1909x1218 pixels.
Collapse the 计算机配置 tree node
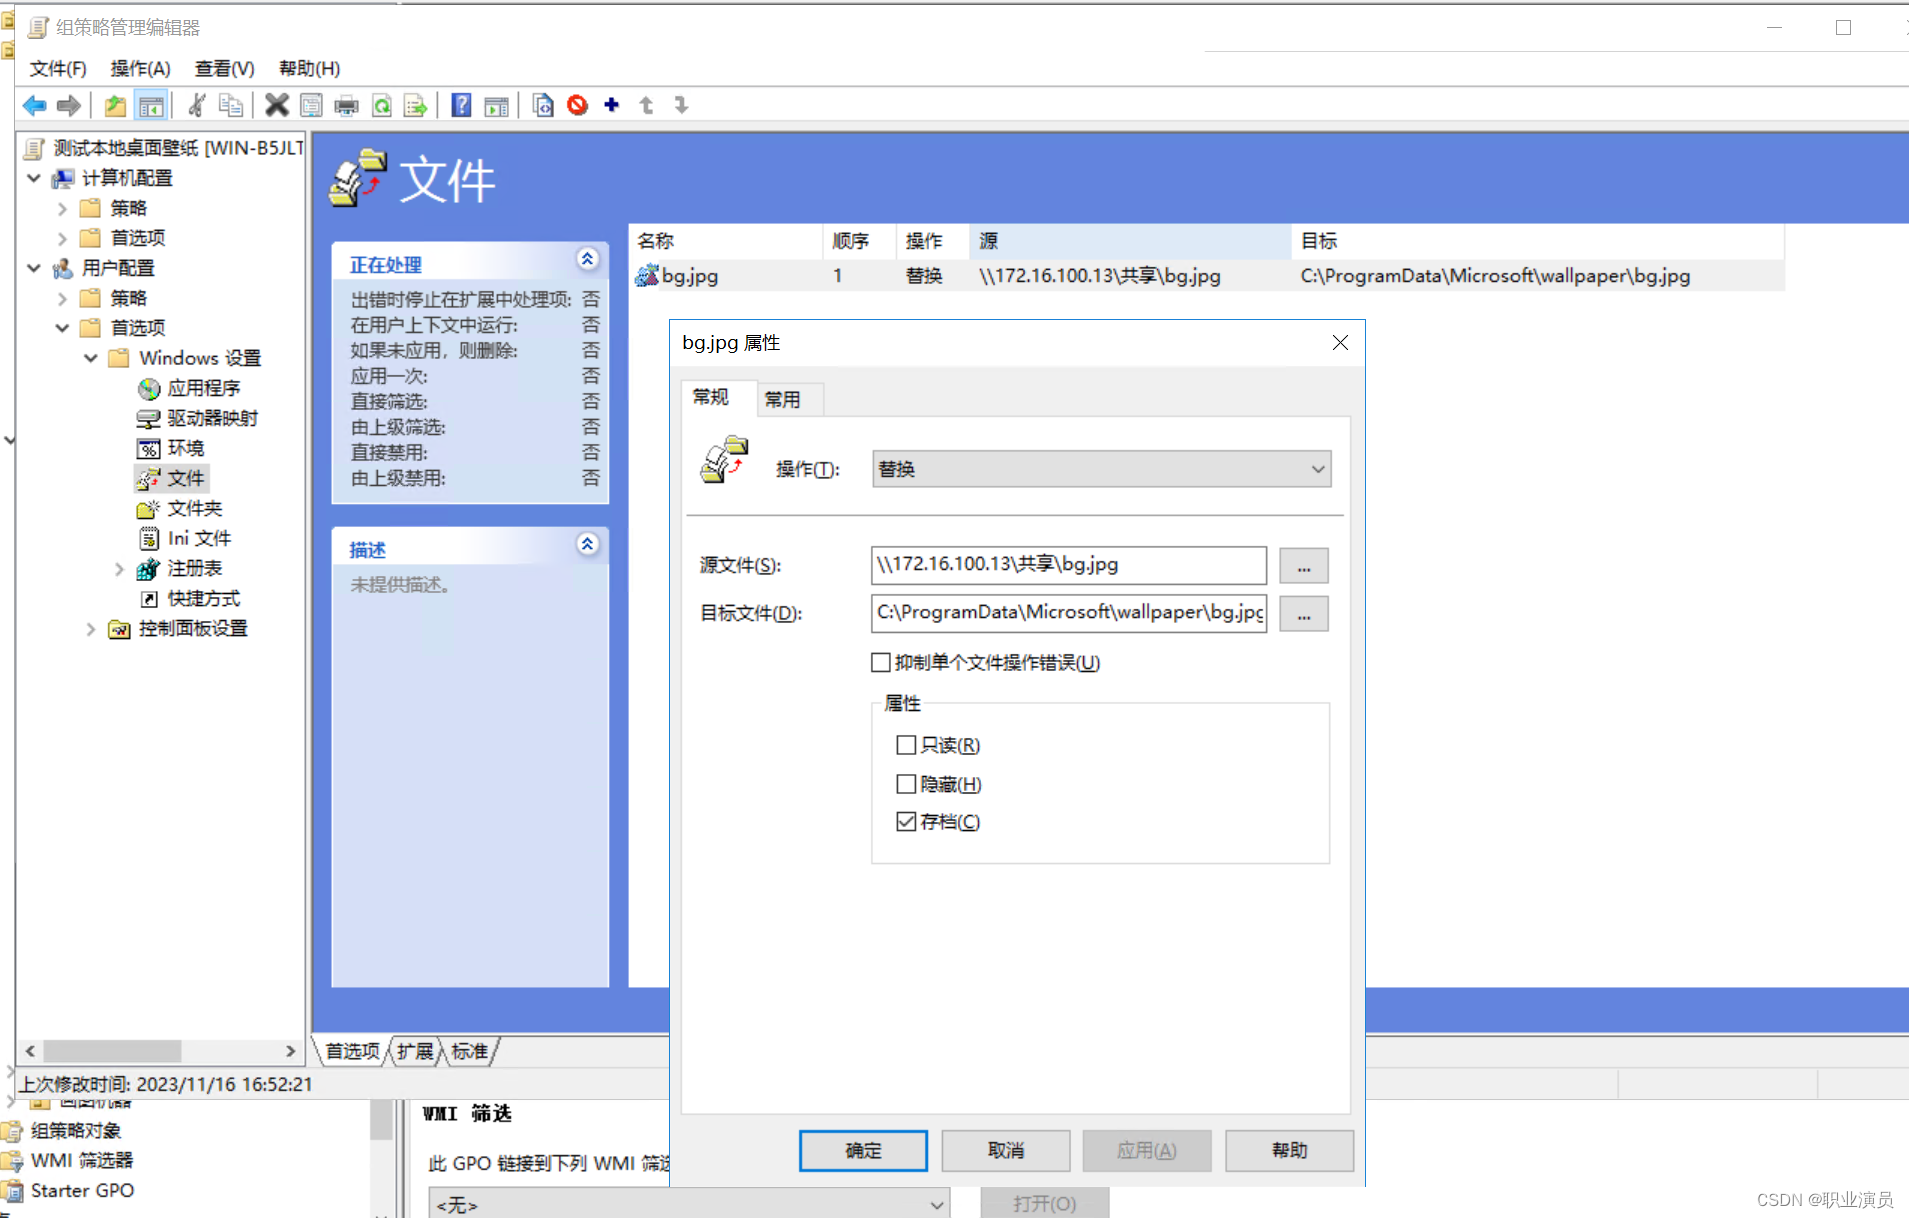coord(34,178)
